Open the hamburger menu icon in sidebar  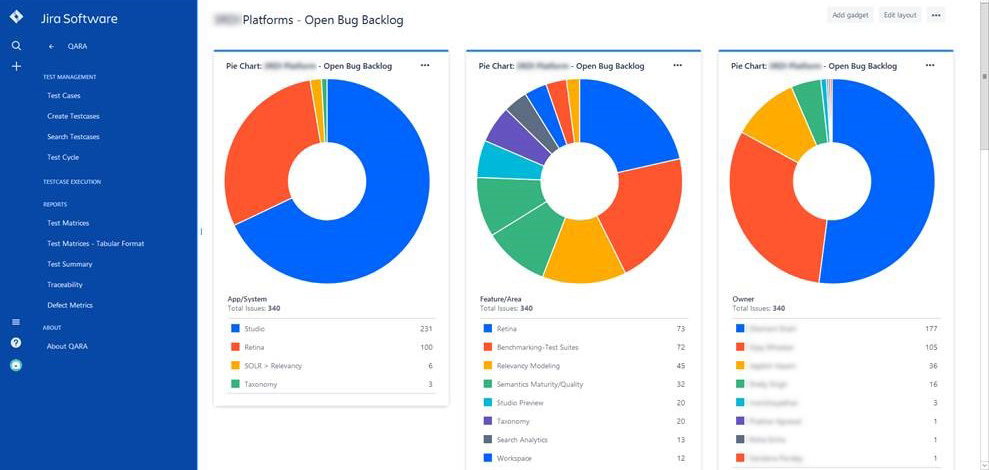[16, 322]
